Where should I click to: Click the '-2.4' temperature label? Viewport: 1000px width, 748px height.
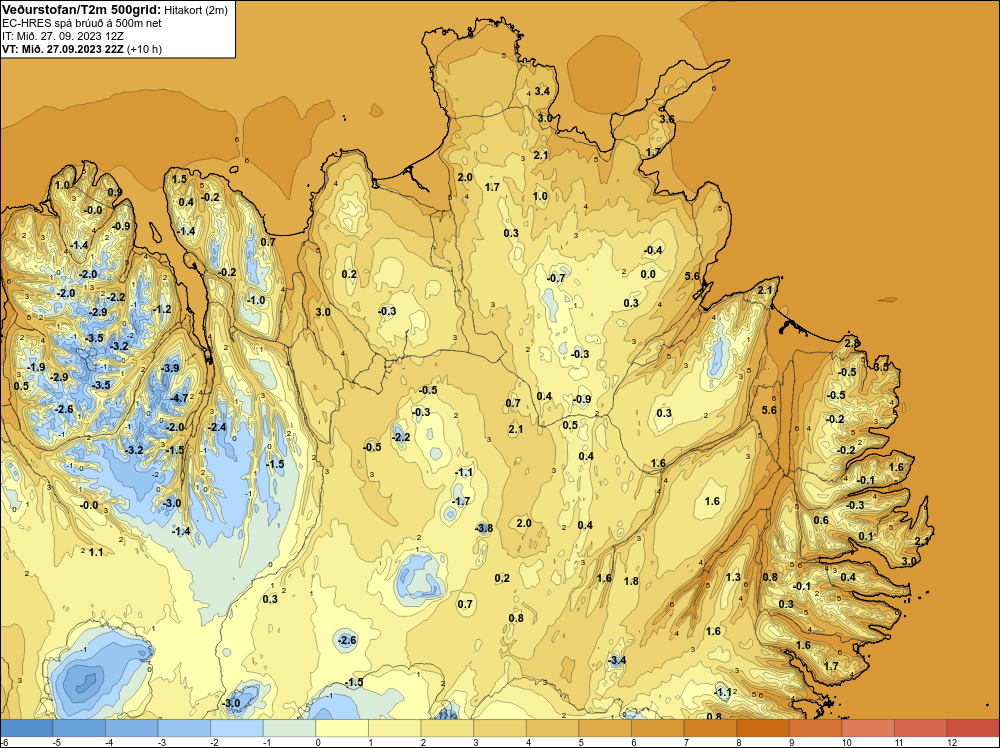[x=217, y=427]
